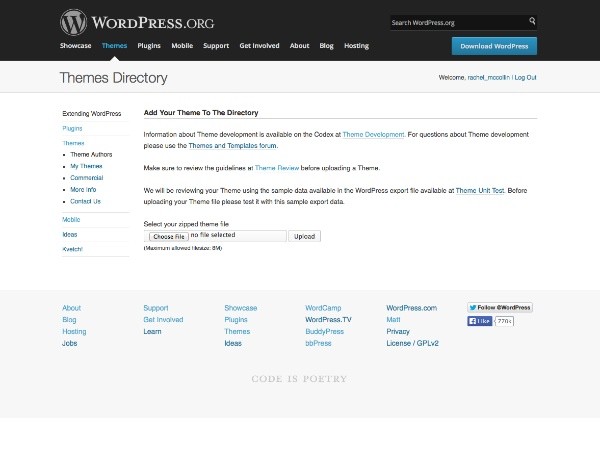Open BuddyPress in the footer
This screenshot has width=600, height=467.
tap(324, 331)
